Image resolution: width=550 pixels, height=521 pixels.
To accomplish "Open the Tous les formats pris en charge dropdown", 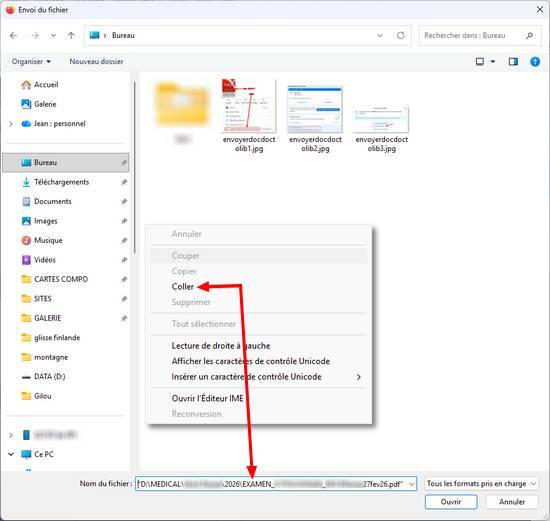I will tap(481, 484).
